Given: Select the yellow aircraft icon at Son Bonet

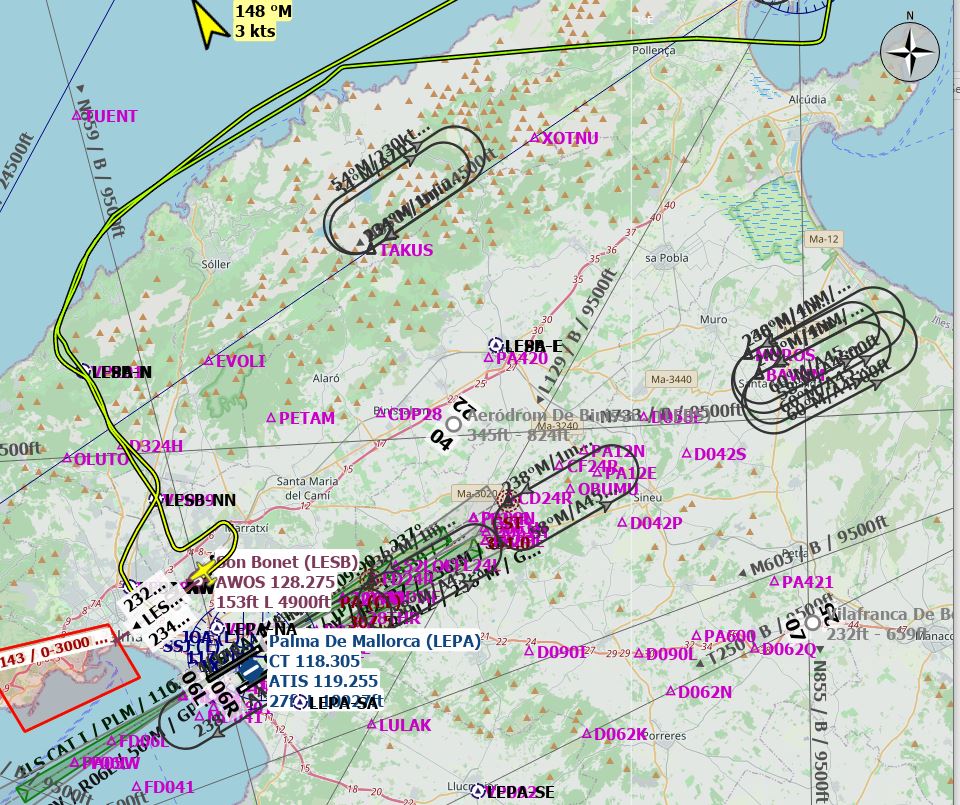Looking at the screenshot, I should (203, 571).
